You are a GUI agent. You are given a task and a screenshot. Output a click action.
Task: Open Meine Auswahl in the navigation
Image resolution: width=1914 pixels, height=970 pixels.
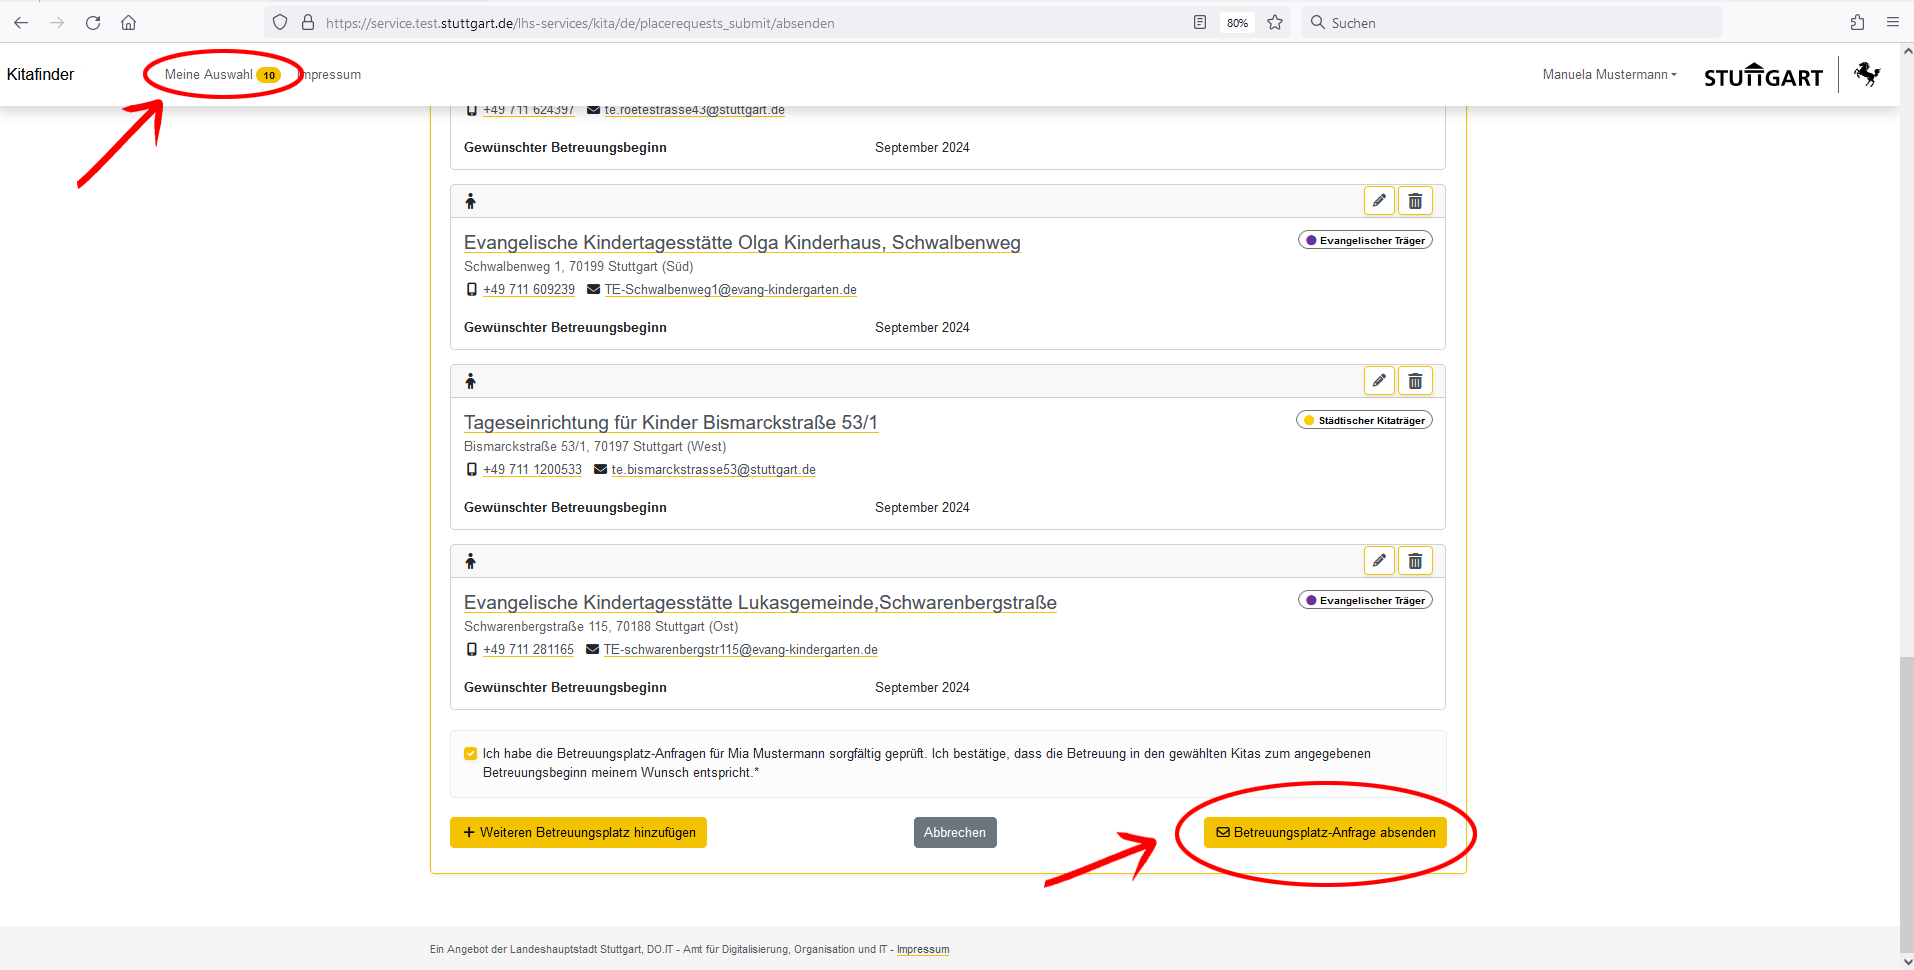tap(209, 75)
